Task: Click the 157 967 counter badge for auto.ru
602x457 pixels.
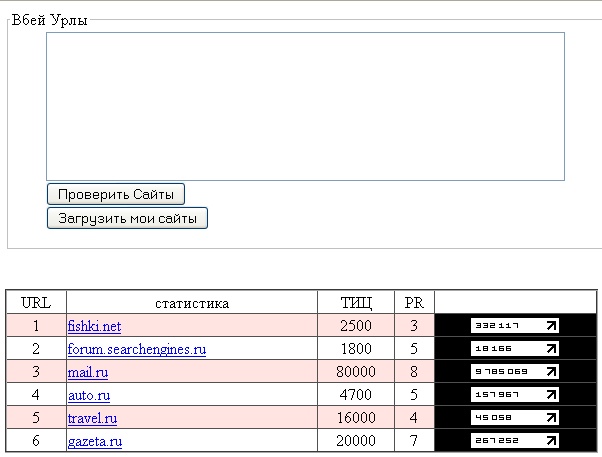Action: pos(515,395)
